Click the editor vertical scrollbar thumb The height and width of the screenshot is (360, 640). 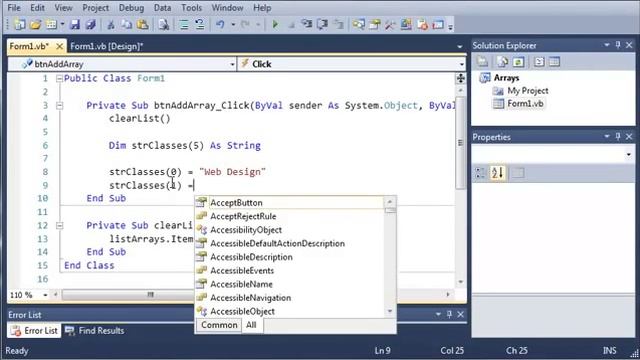point(460,143)
